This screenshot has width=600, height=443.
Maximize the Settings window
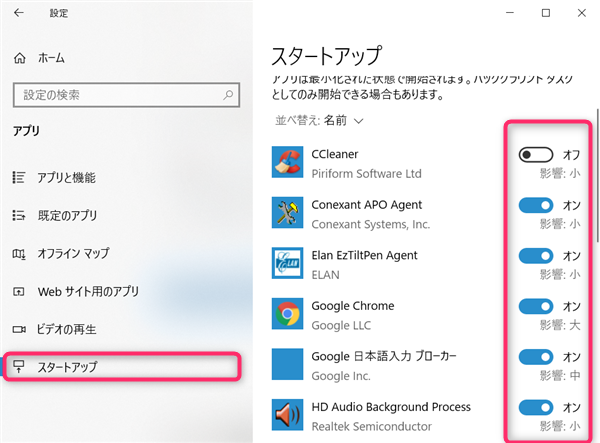(546, 13)
